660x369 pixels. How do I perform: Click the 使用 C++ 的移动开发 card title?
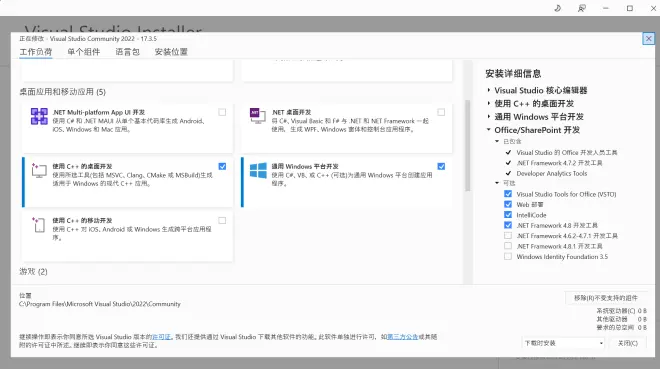tap(82, 220)
